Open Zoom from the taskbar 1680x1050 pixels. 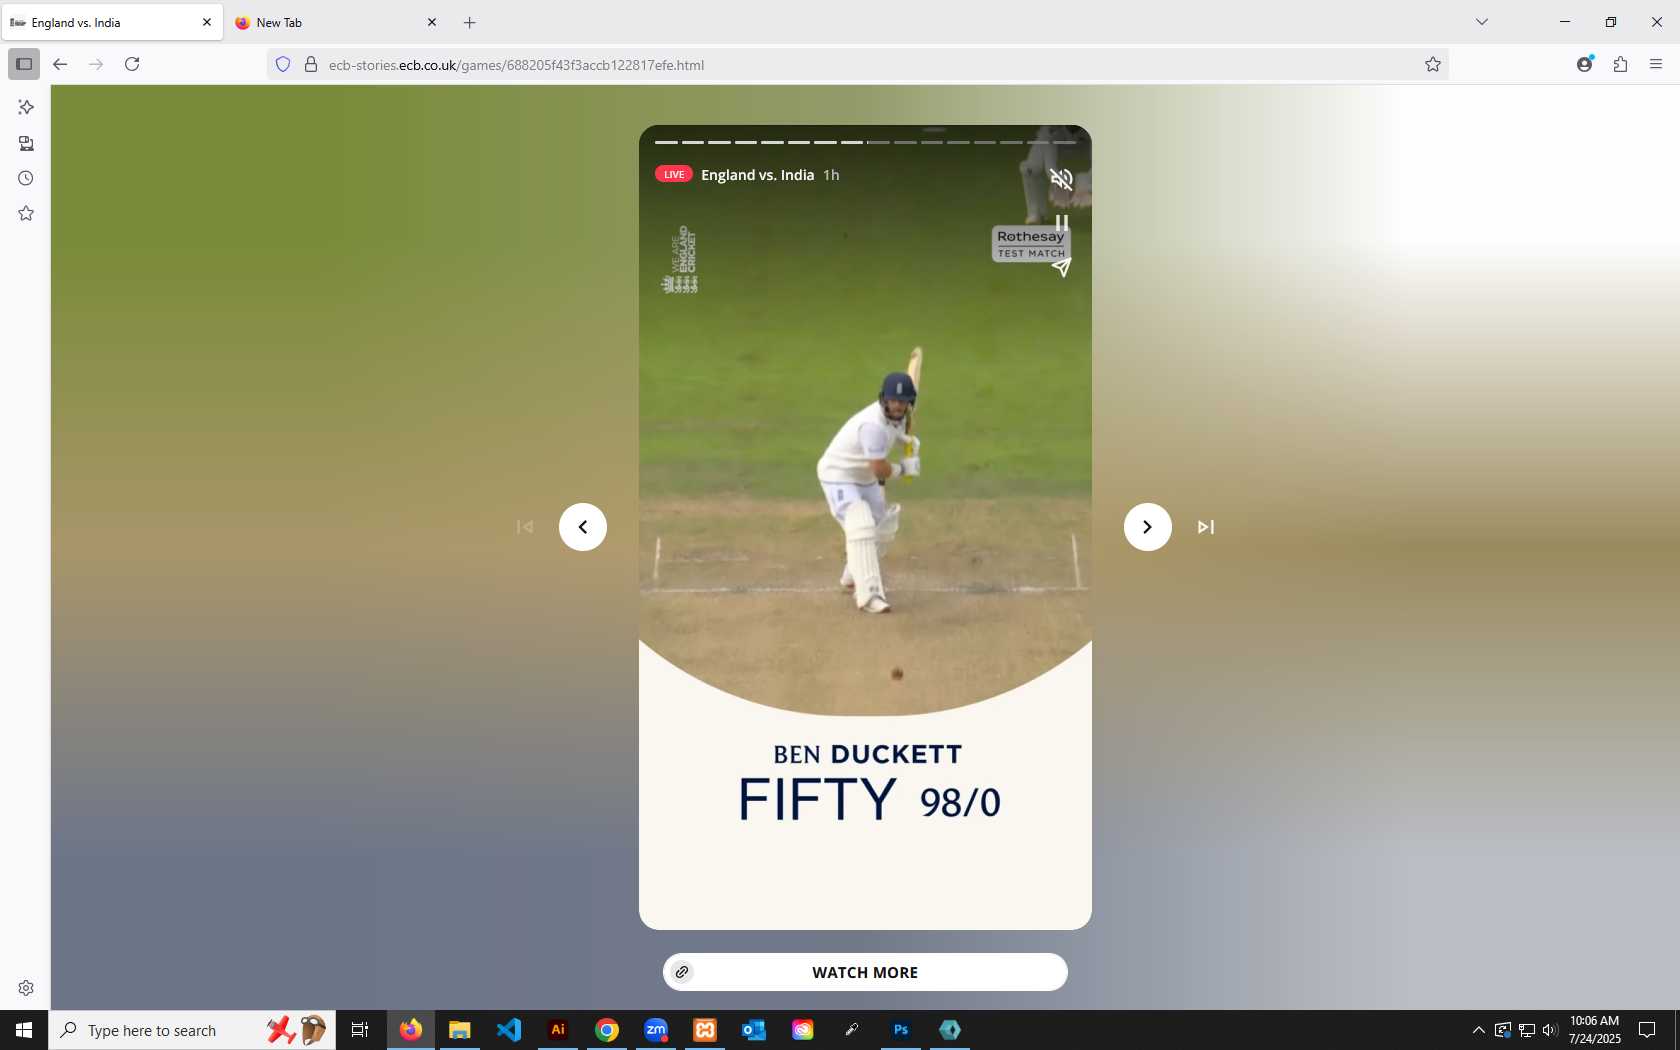[x=656, y=1030]
